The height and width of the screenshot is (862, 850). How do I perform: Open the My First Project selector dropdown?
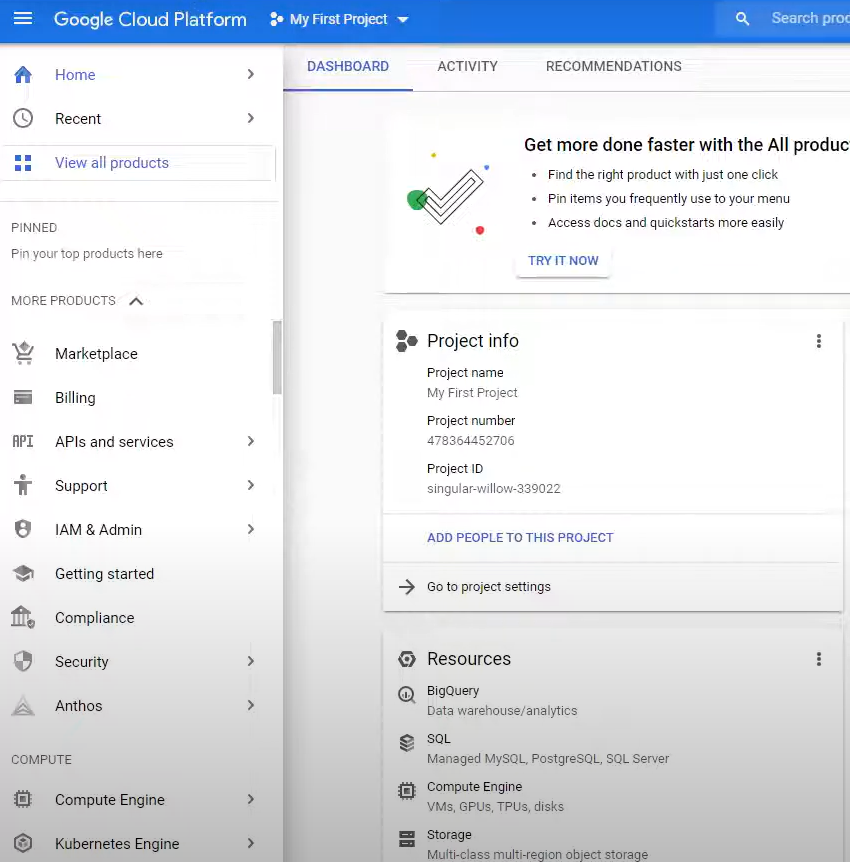click(340, 20)
